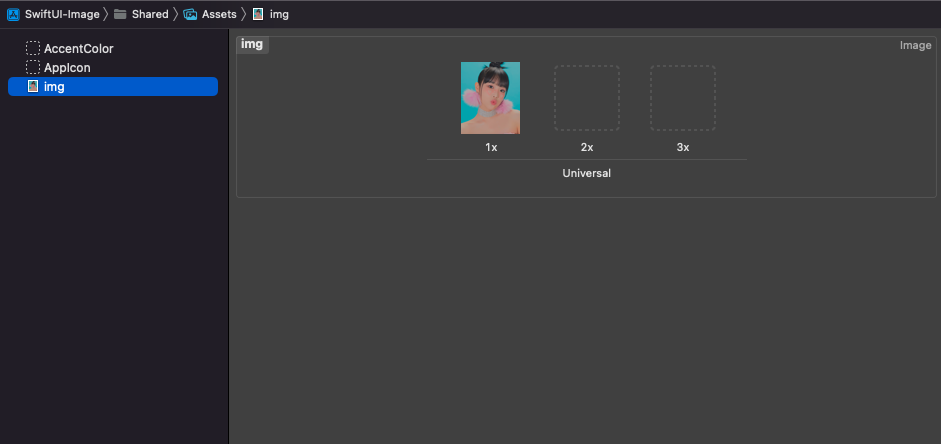941x444 pixels.
Task: Click the img title in the image set header
Action: tap(252, 44)
